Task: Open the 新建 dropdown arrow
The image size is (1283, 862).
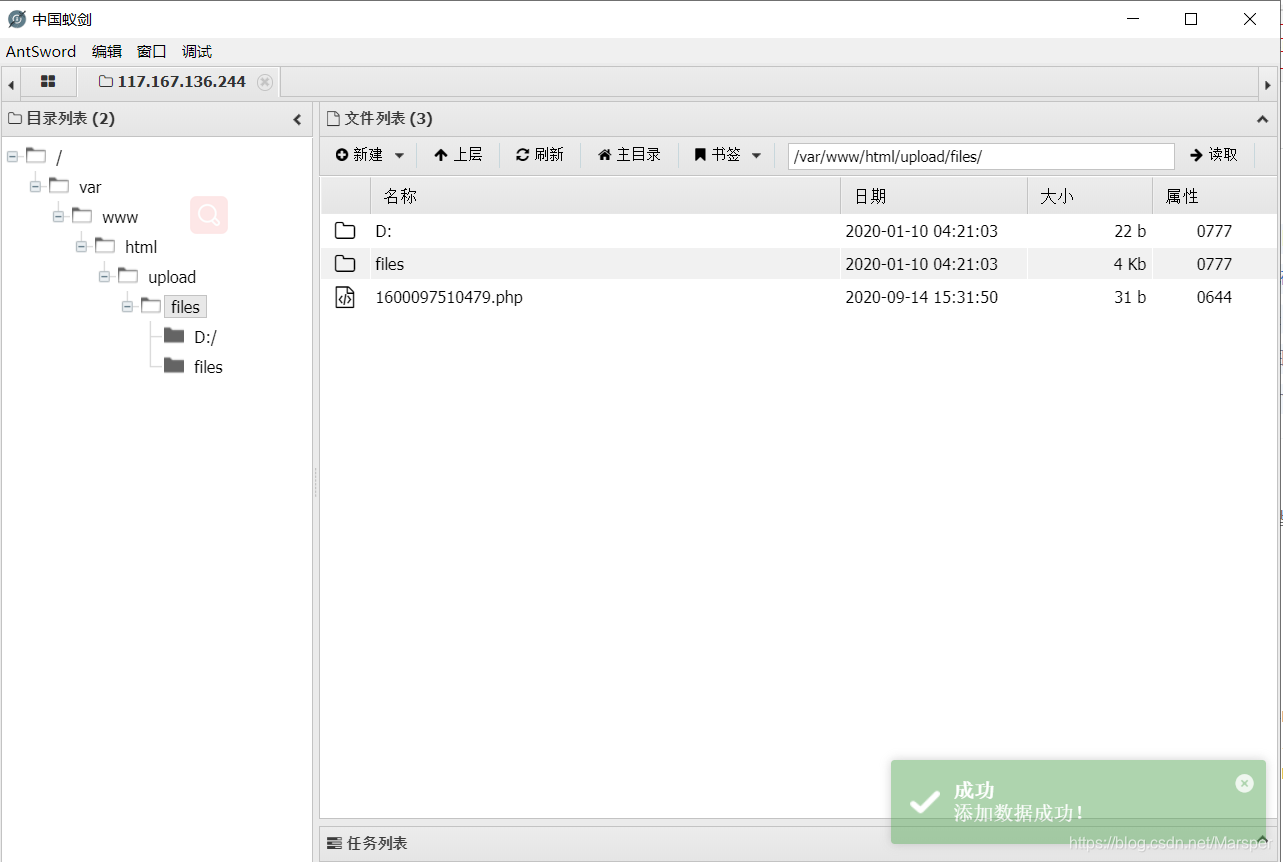Action: click(x=399, y=156)
